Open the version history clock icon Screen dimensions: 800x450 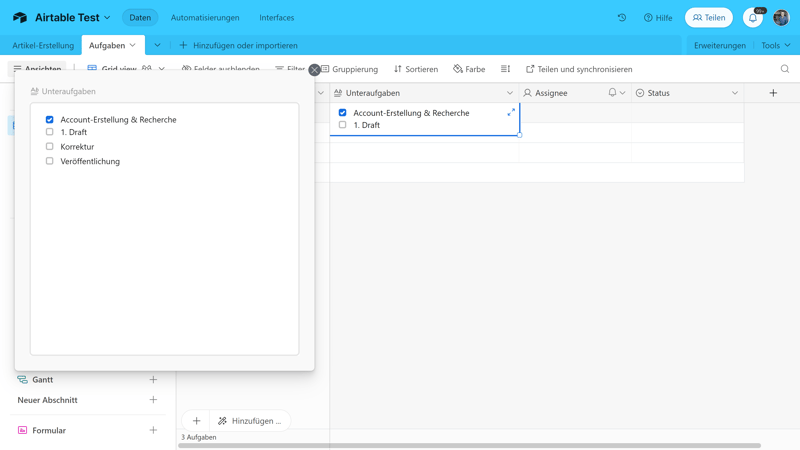click(622, 18)
